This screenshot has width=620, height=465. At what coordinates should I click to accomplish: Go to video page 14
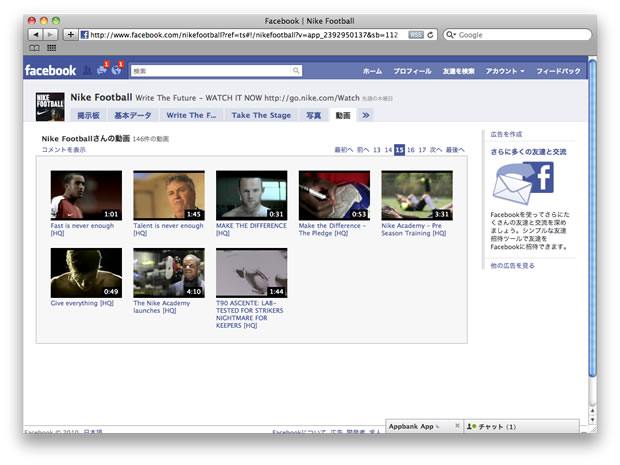[388, 150]
